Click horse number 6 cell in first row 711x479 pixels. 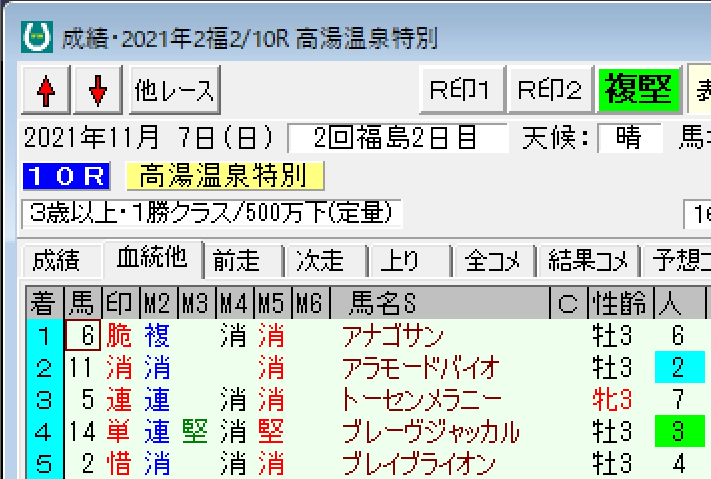(x=83, y=336)
